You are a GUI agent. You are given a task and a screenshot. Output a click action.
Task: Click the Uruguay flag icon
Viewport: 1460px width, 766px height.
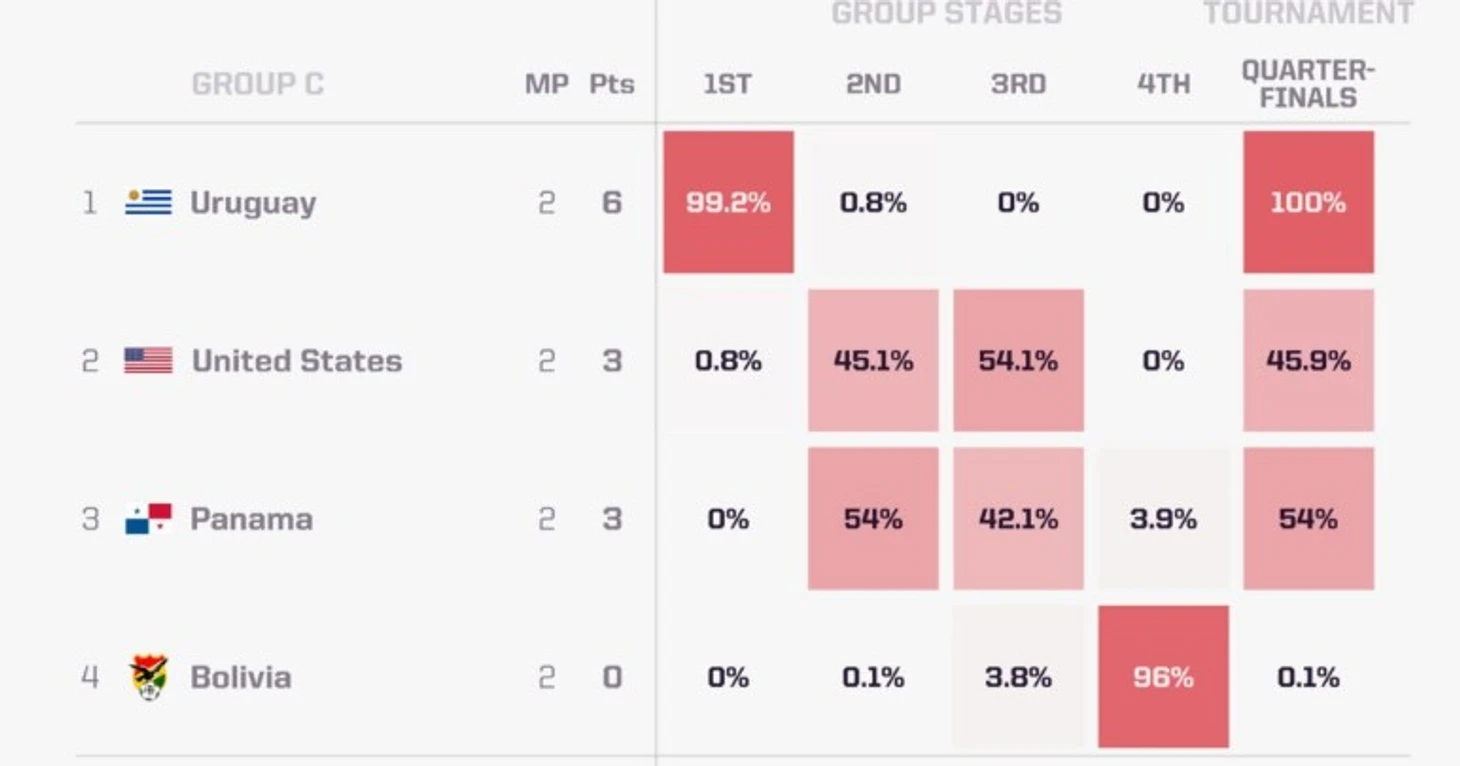point(148,202)
